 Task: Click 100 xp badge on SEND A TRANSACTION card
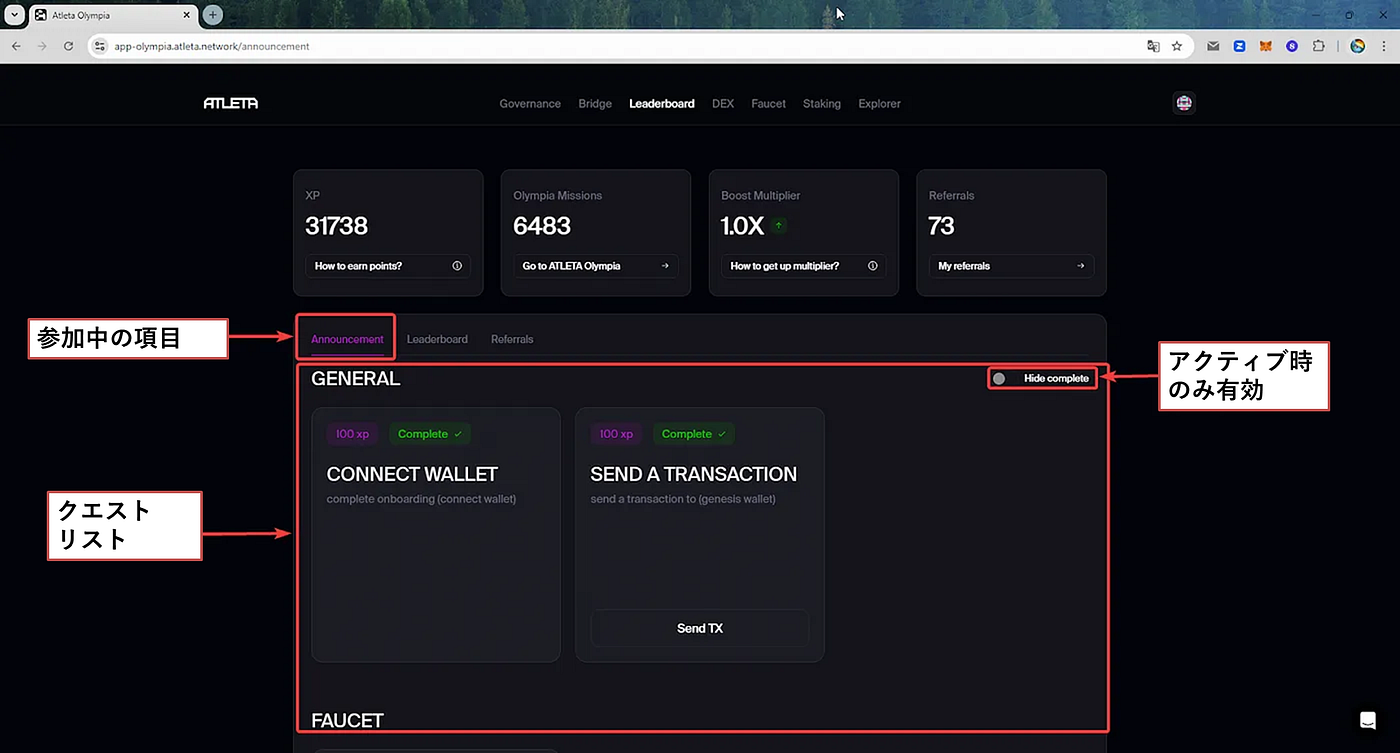(616, 434)
